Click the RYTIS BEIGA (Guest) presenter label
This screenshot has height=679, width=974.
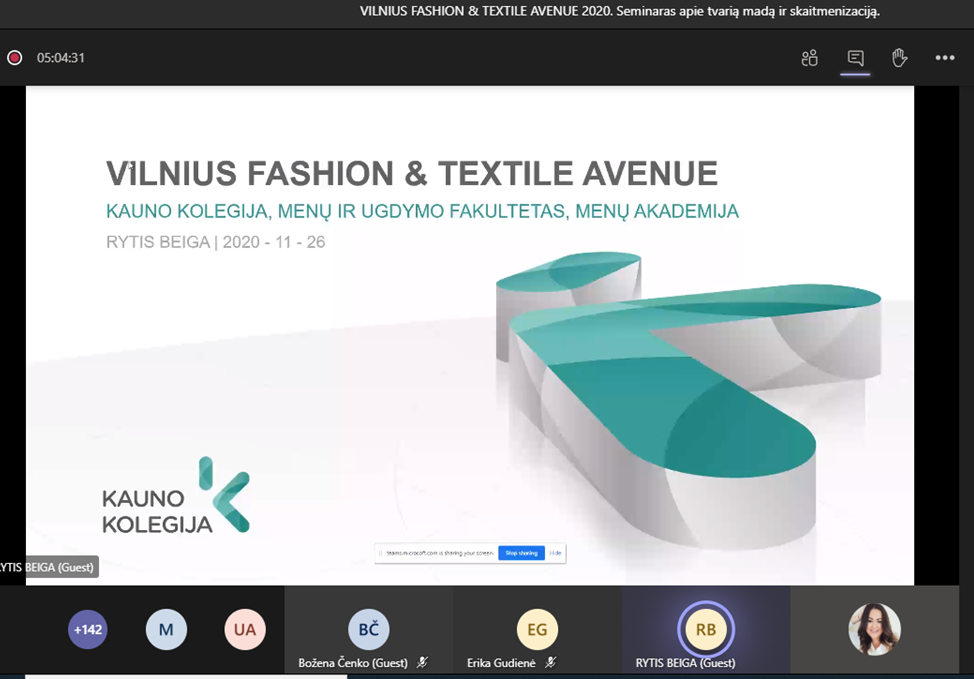(x=47, y=567)
